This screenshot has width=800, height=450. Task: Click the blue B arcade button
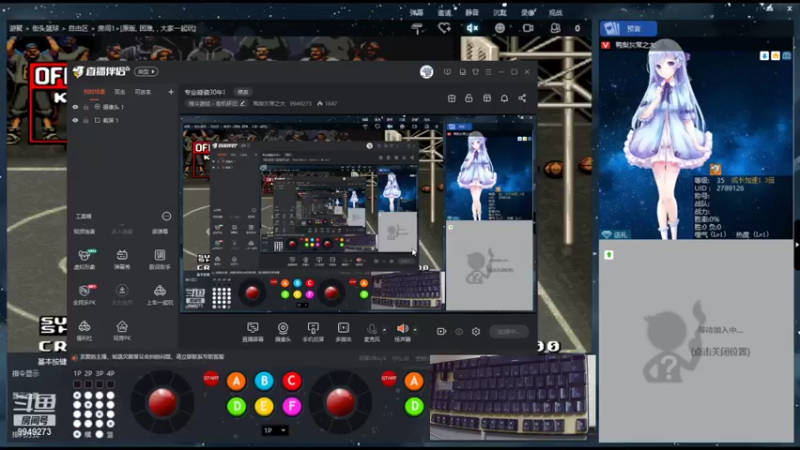click(x=264, y=381)
